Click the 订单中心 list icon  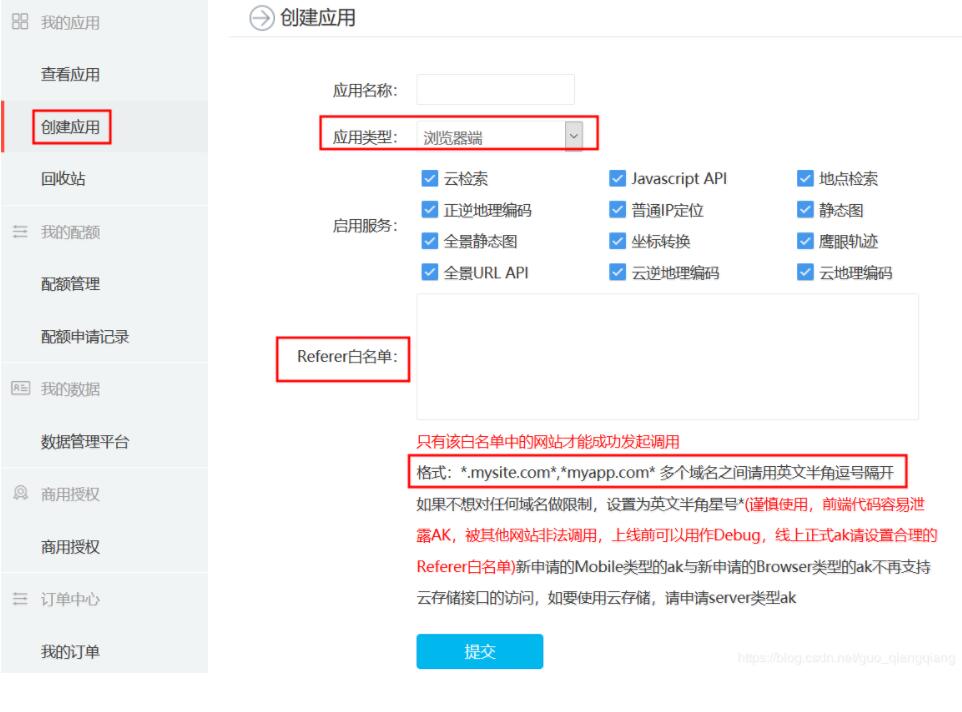[x=19, y=599]
